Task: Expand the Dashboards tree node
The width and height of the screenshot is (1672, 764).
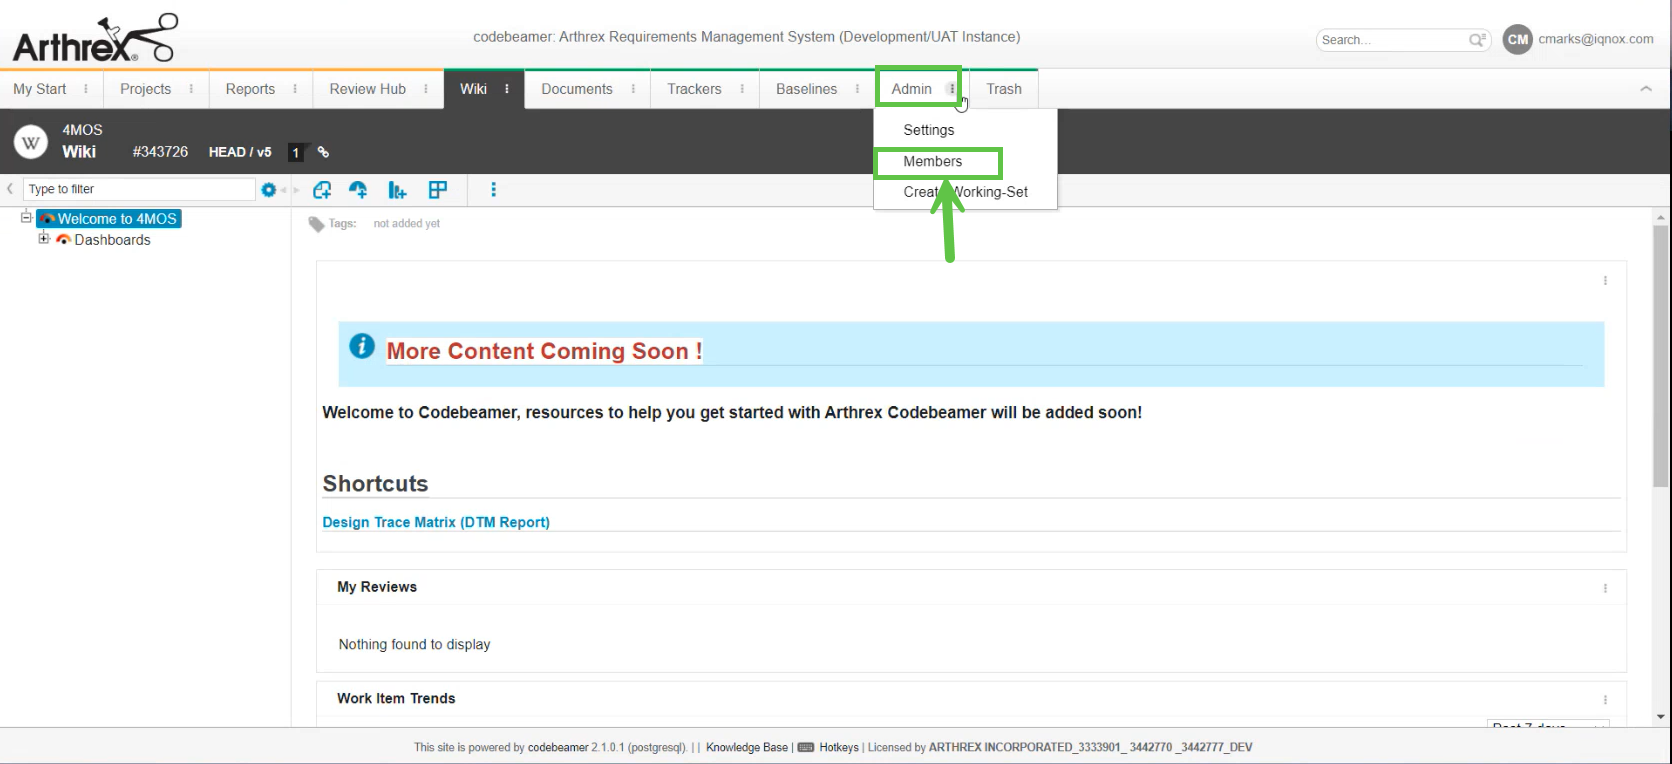Action: tap(44, 239)
